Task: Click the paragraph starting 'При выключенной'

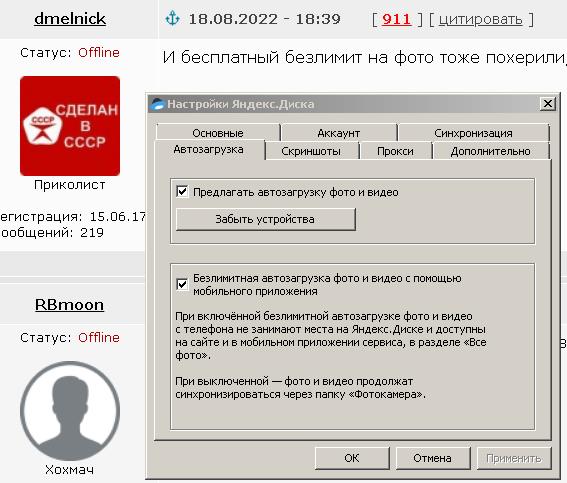Action: click(300, 388)
